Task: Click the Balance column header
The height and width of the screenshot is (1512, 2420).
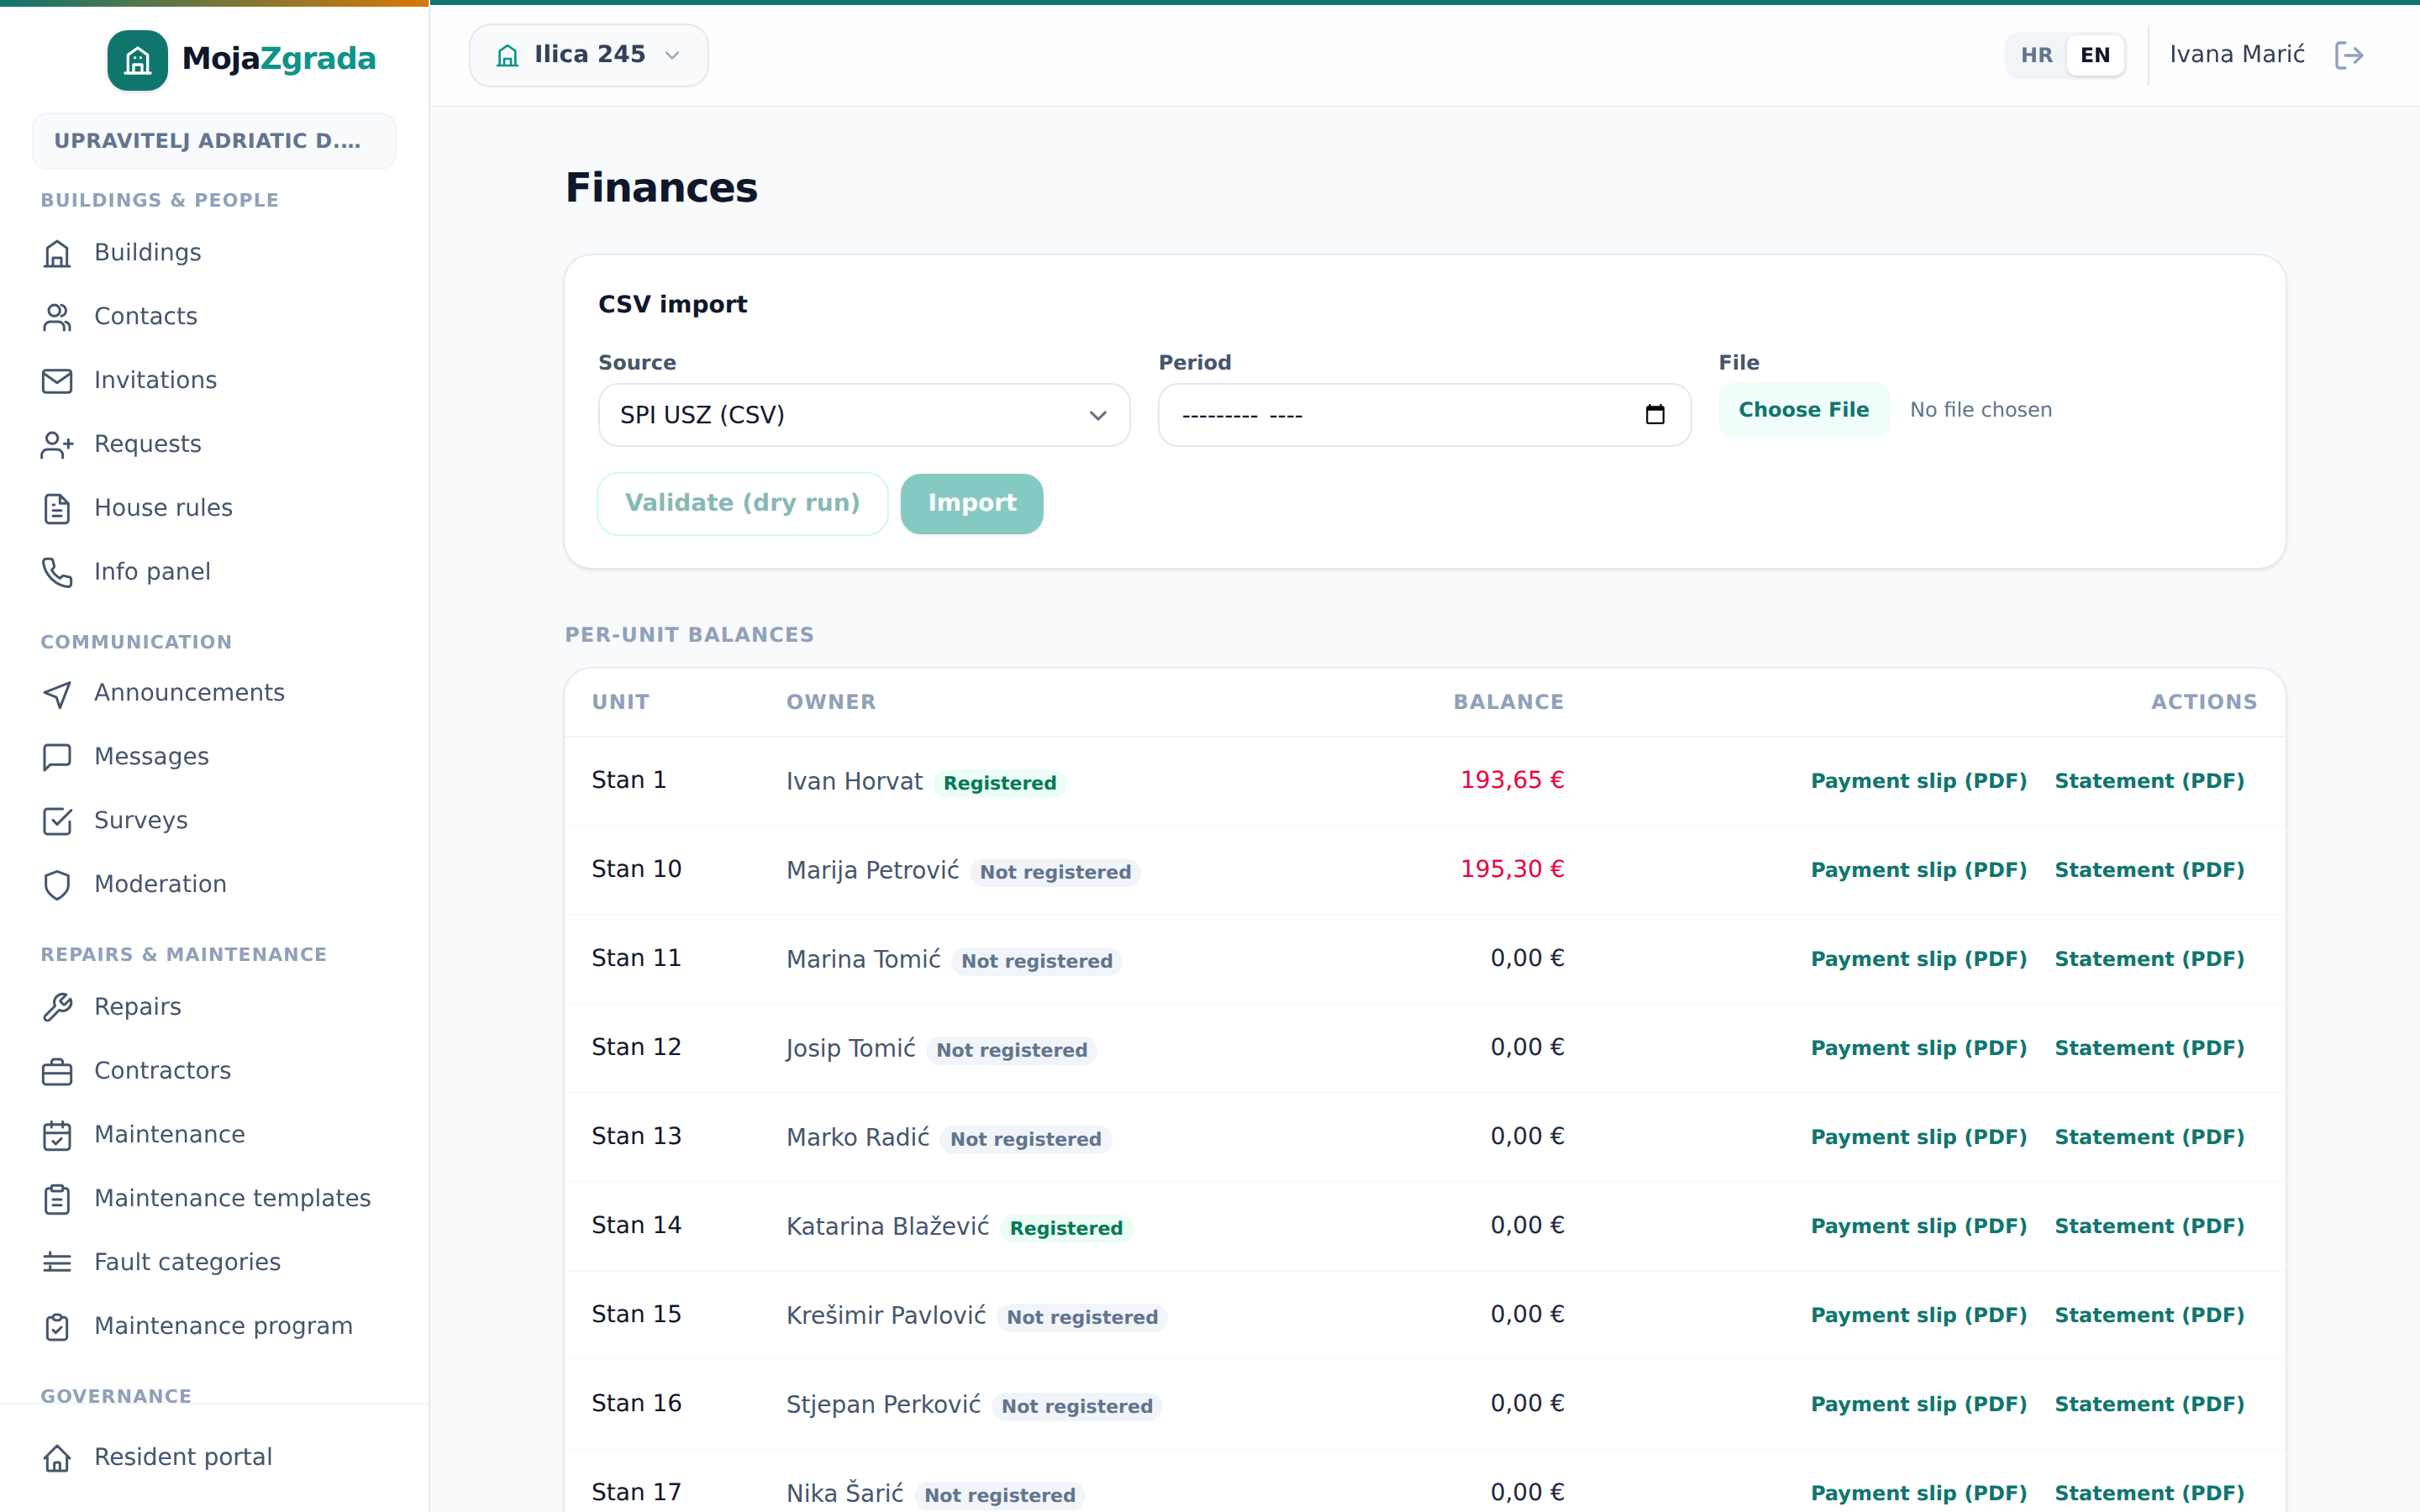Action: 1509,702
